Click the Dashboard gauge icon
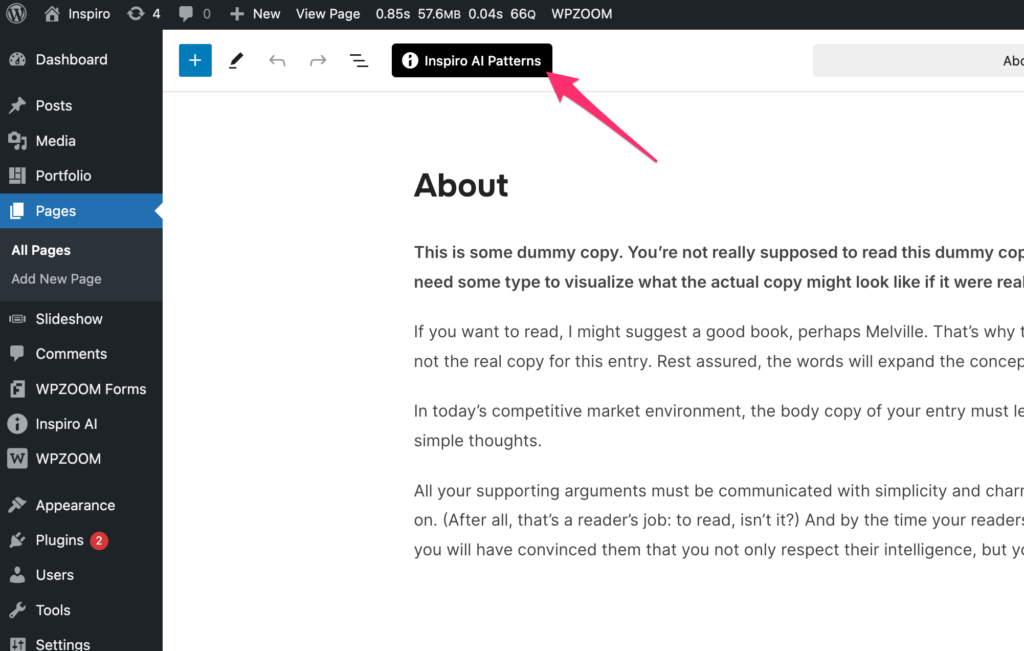This screenshot has width=1024, height=651. pyautogui.click(x=18, y=59)
